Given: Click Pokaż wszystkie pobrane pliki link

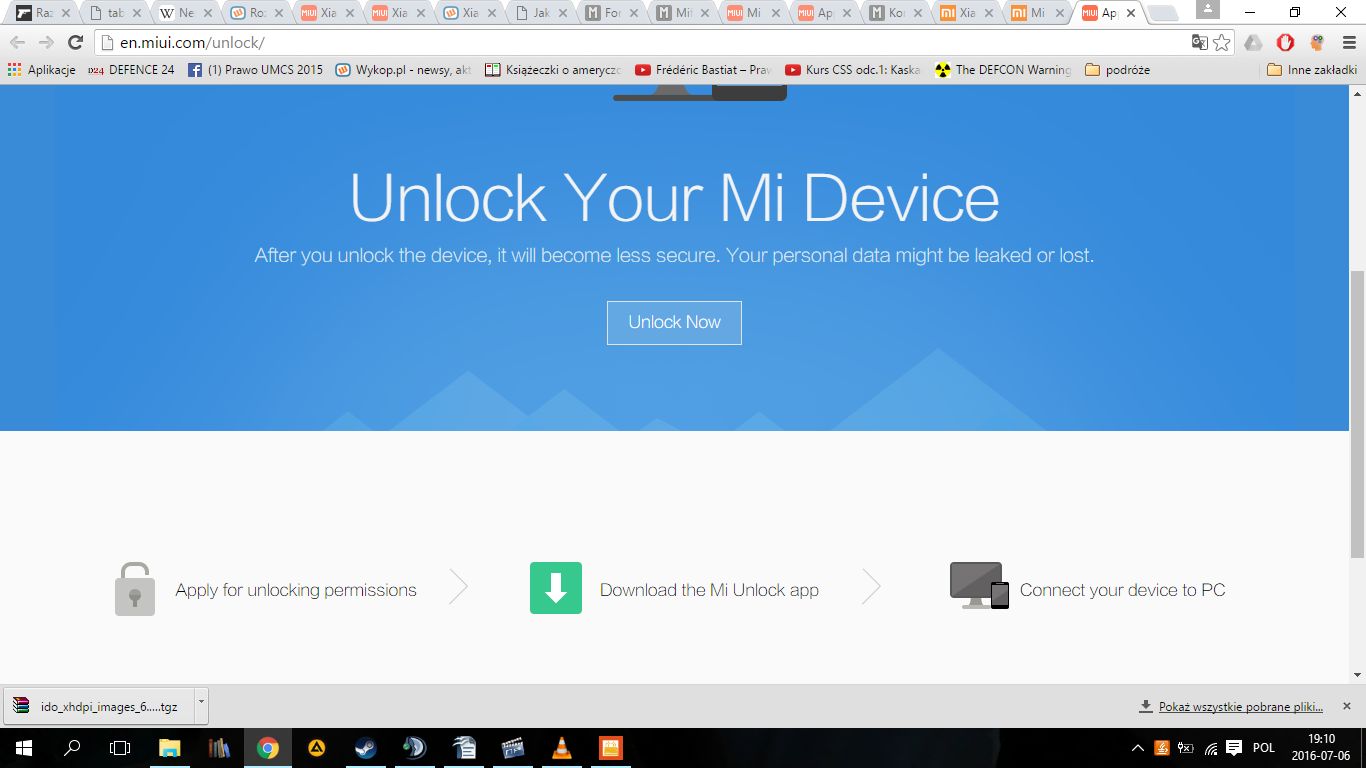Looking at the screenshot, I should (x=1240, y=707).
